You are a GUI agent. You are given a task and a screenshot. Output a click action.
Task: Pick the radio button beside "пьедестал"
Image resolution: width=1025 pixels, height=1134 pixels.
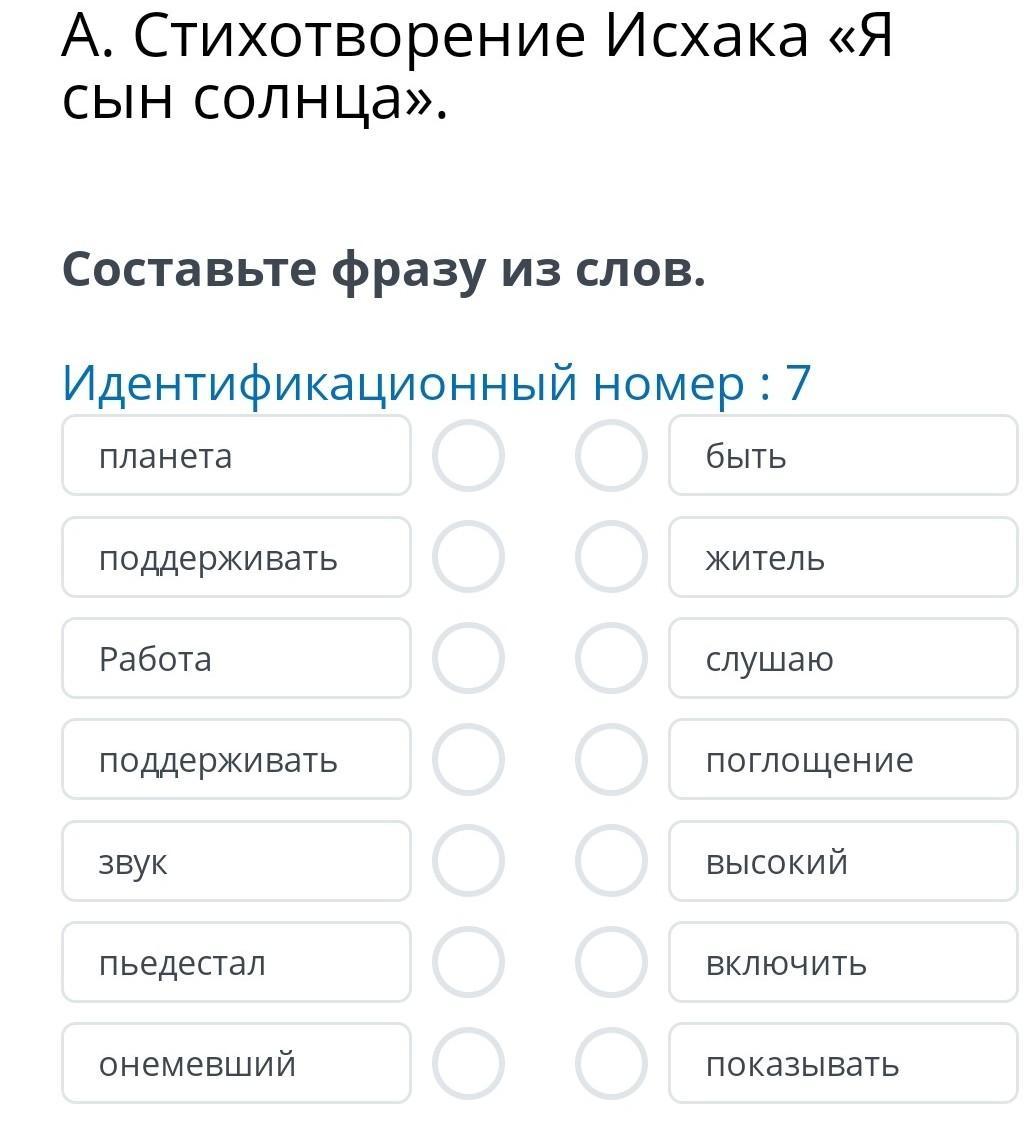coord(468,963)
